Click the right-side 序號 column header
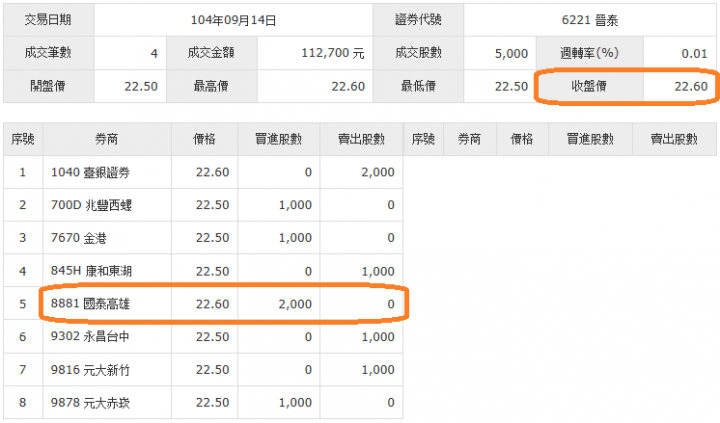The image size is (720, 423). click(x=423, y=139)
